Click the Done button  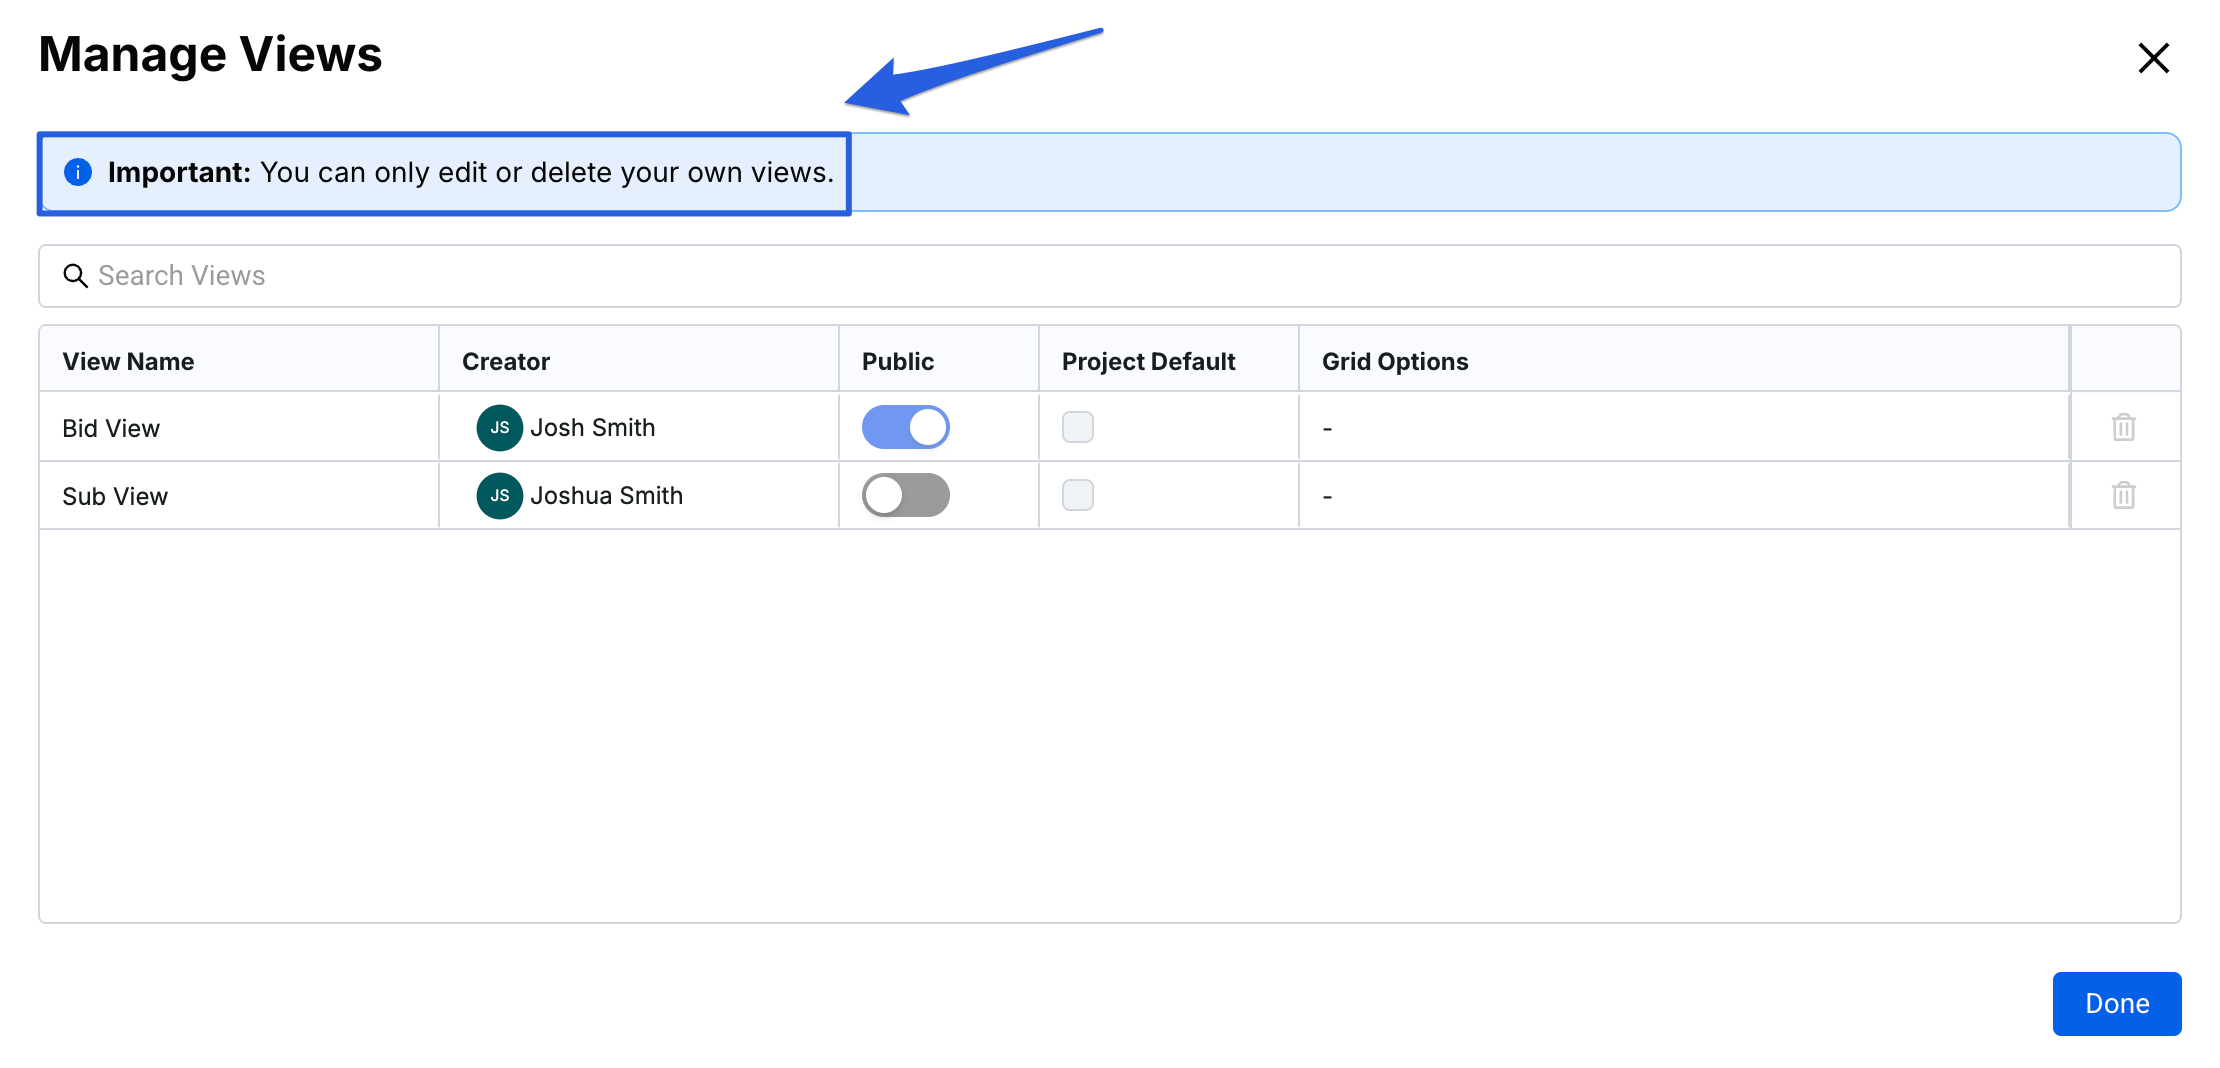point(2117,1003)
